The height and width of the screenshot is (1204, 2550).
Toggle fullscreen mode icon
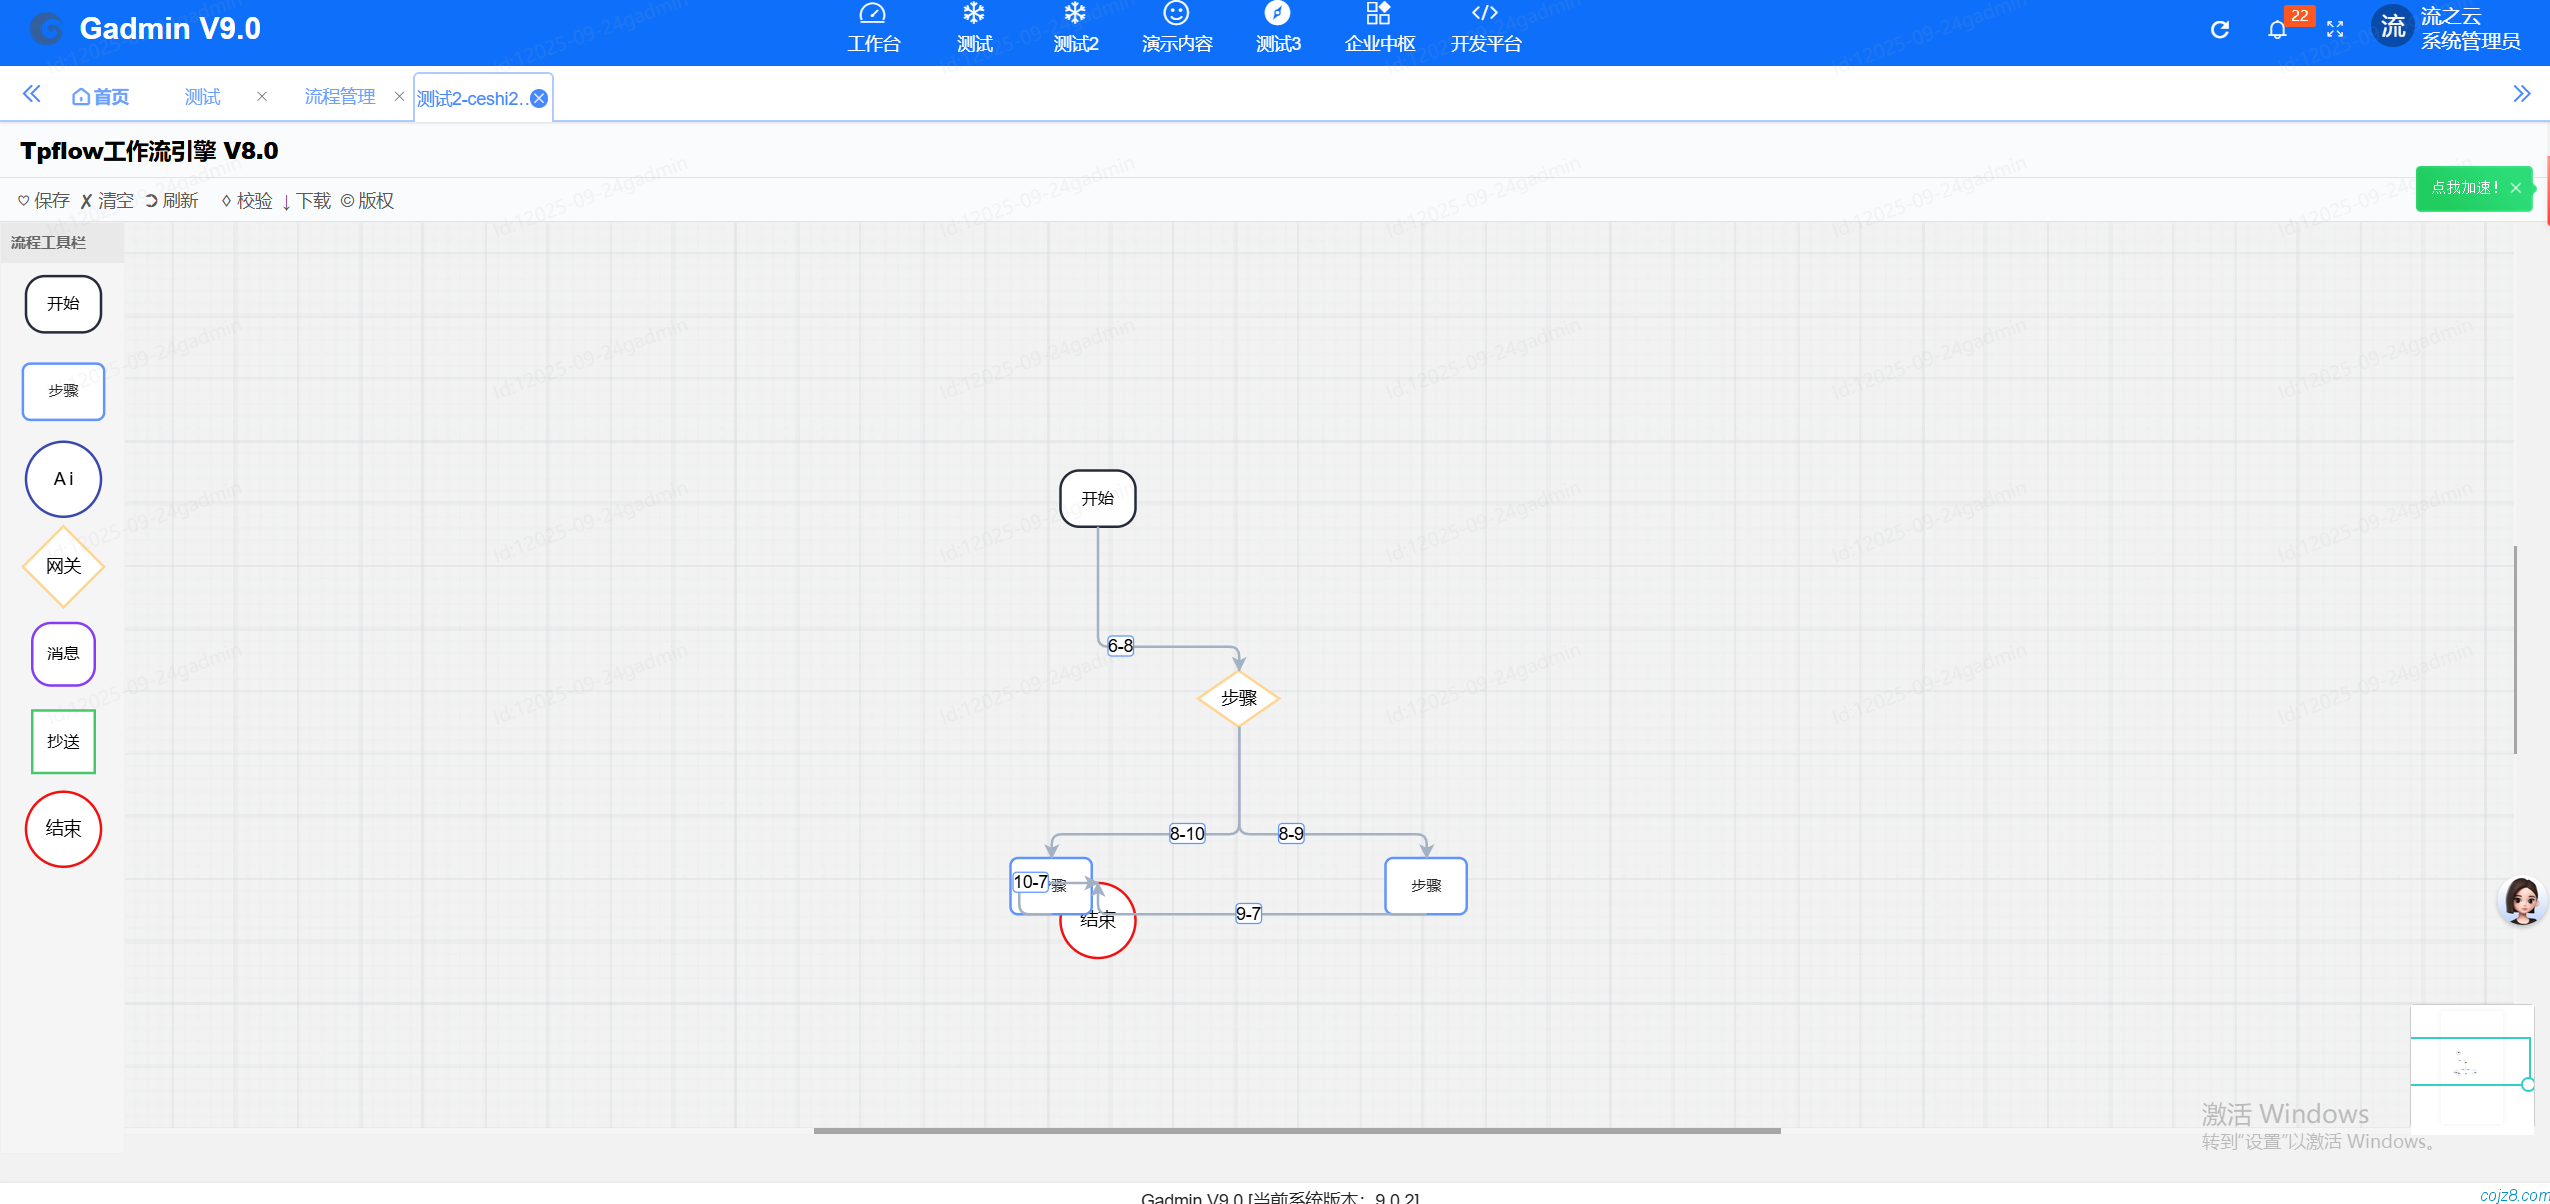pos(2335,30)
